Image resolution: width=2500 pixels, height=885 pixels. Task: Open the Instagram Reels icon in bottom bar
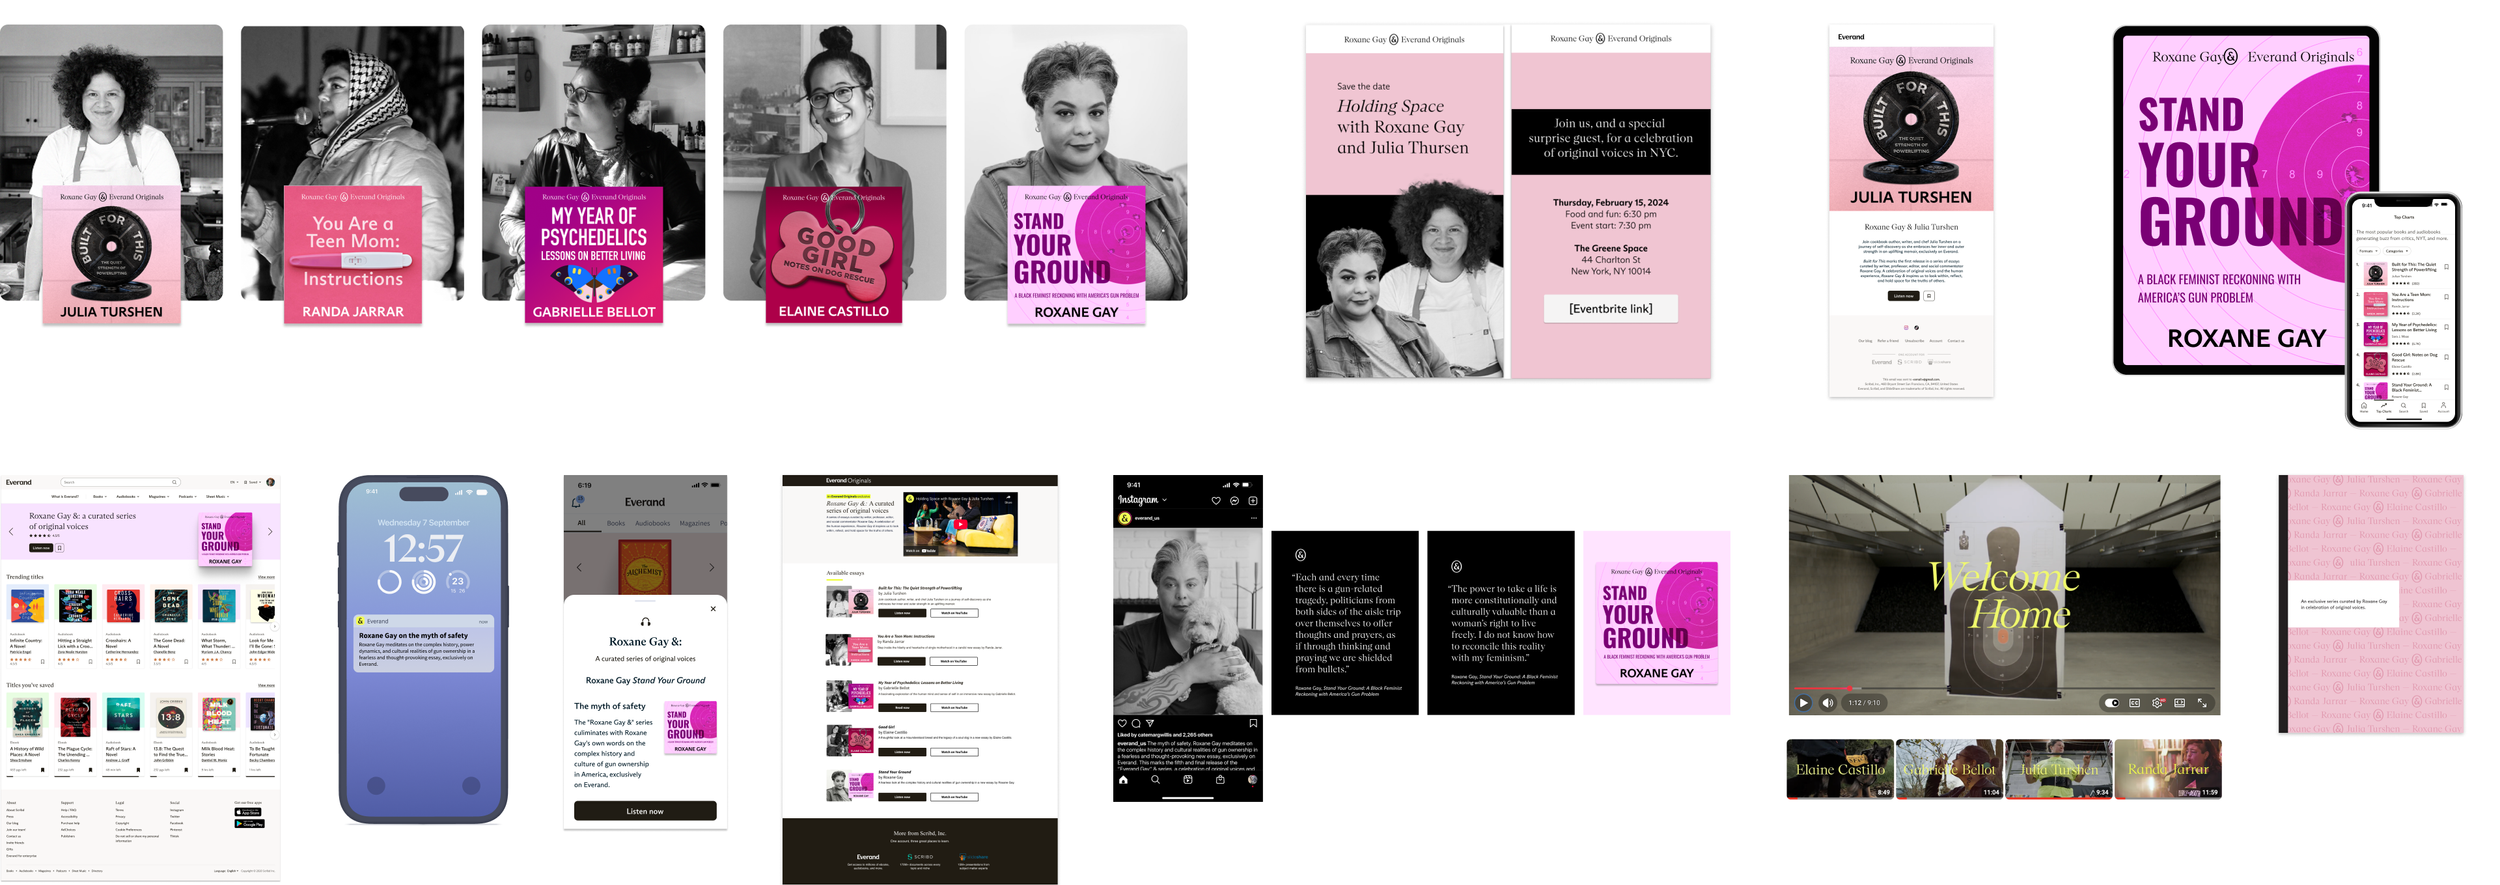[x=1188, y=780]
